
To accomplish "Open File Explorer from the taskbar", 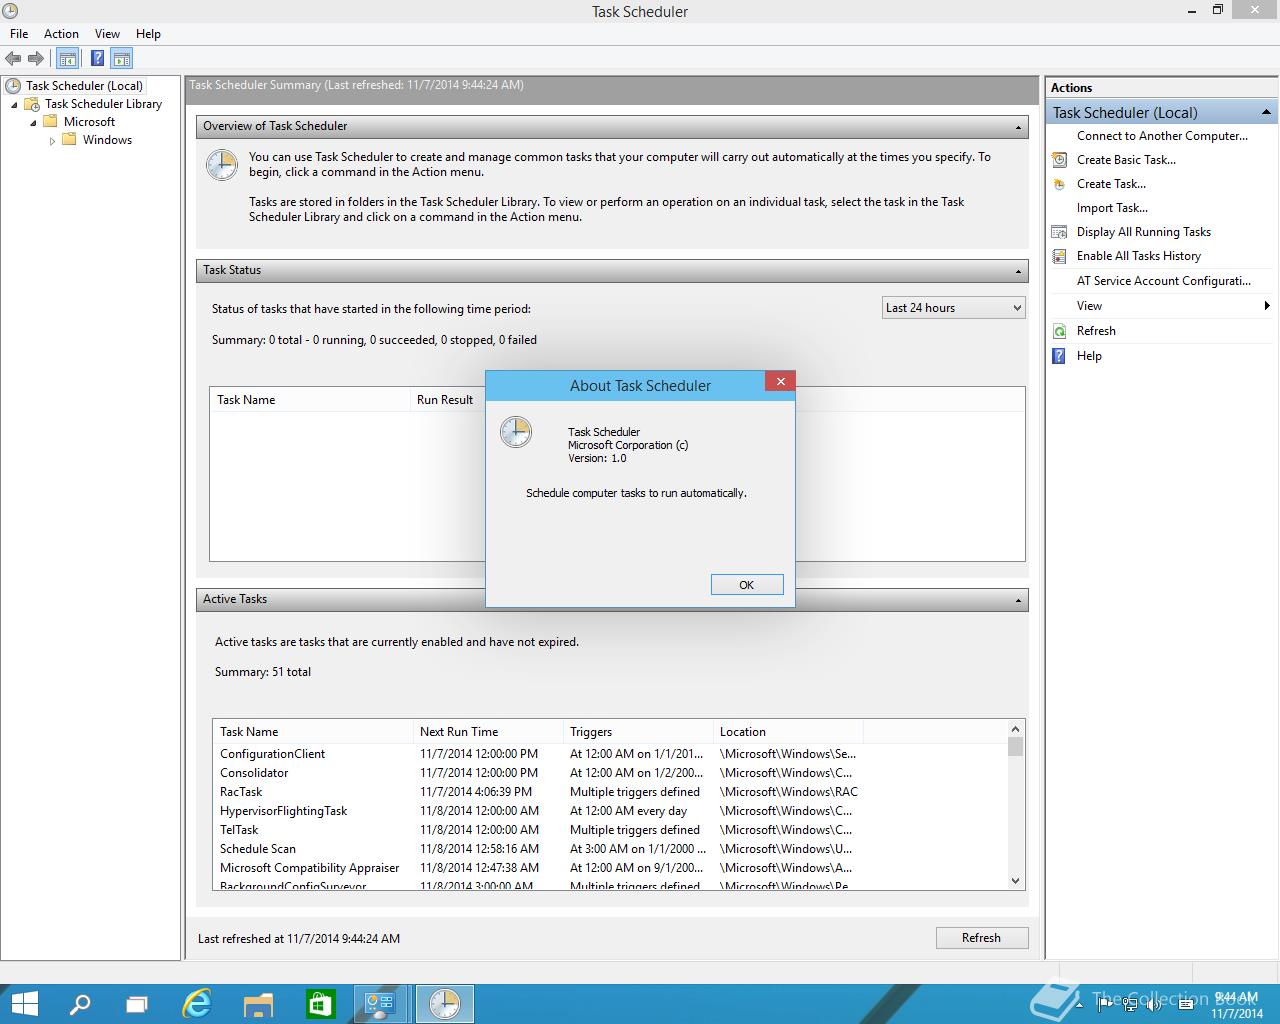I will pos(259,1004).
